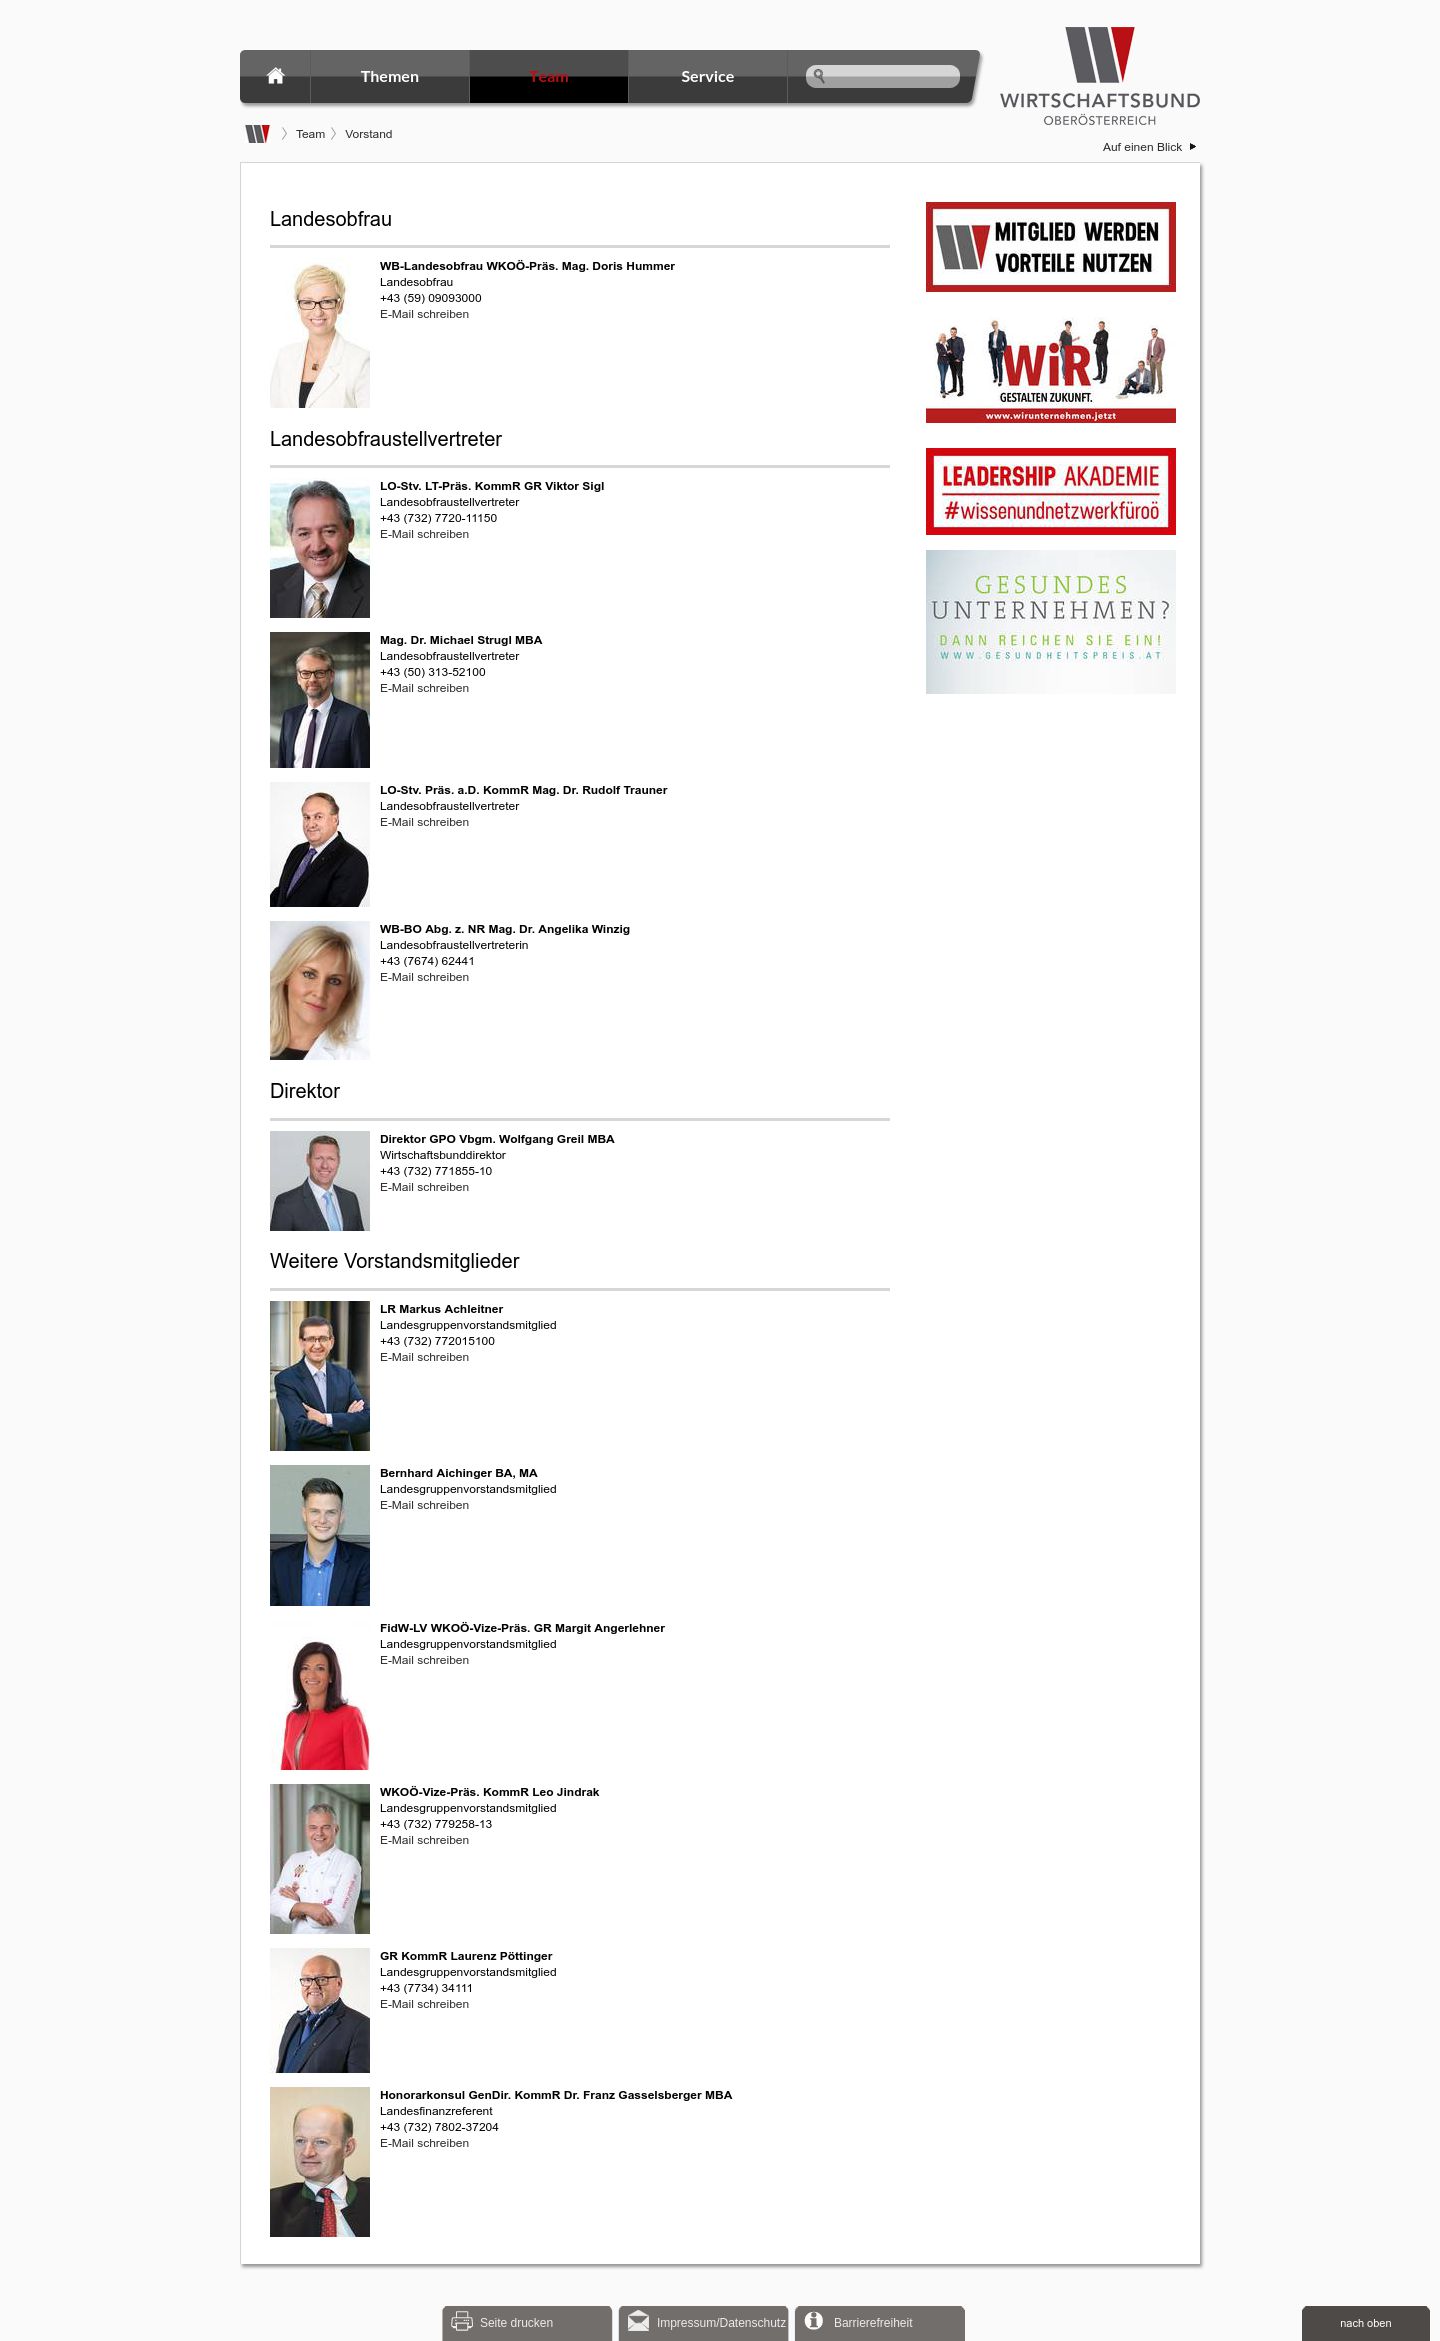1440x2341 pixels.
Task: Click the printer icon for Seite drucken
Action: point(462,2321)
